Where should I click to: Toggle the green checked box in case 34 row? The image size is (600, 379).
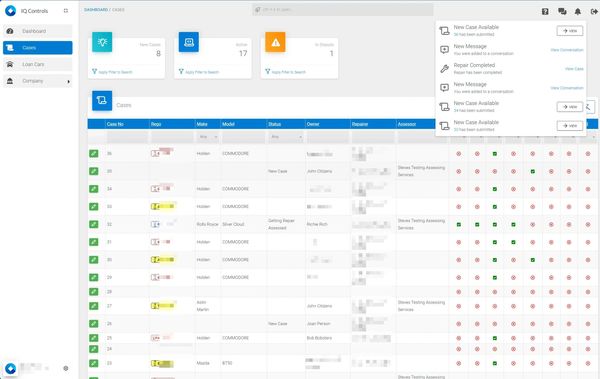coord(495,189)
